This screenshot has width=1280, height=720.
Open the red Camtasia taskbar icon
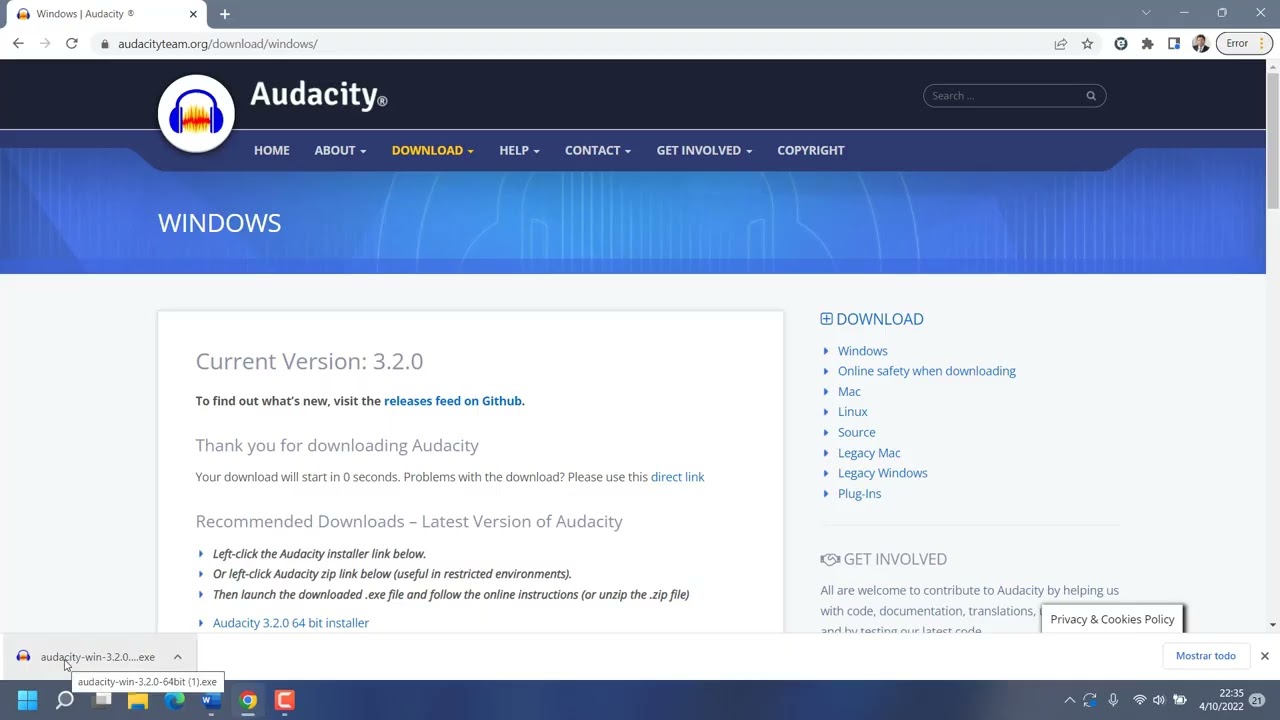(285, 701)
